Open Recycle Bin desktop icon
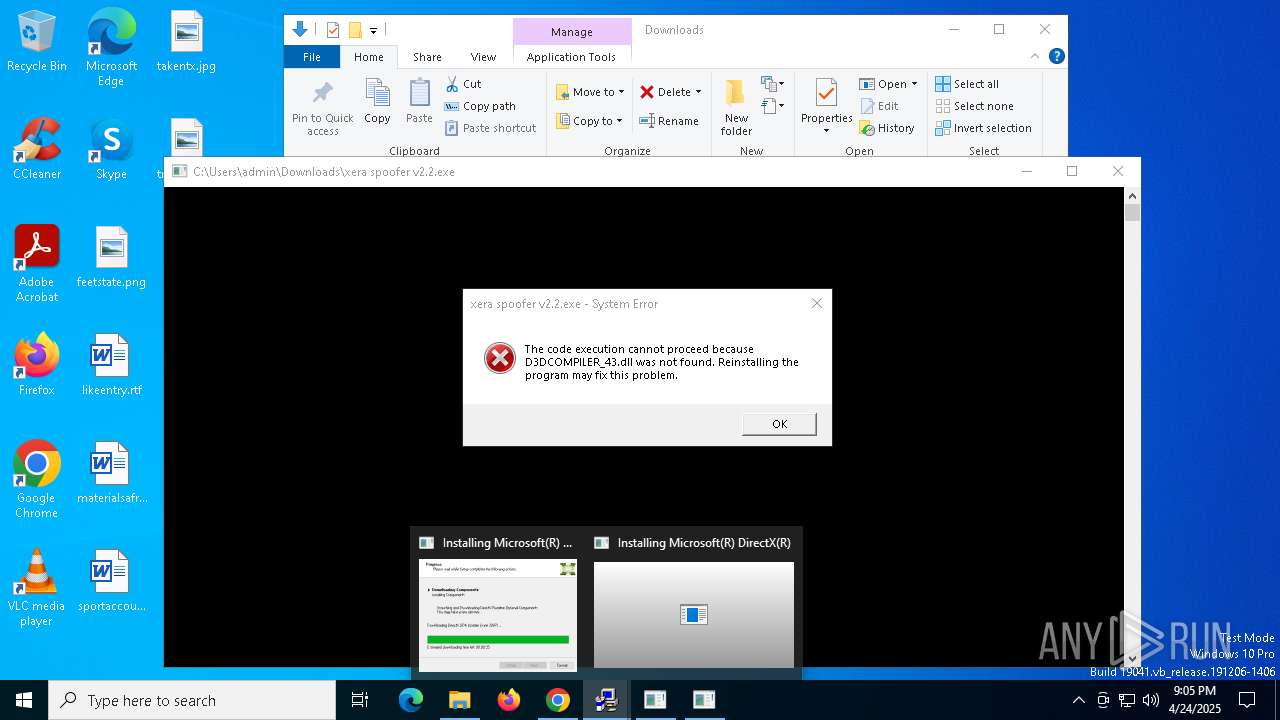Viewport: 1280px width, 720px height. tap(37, 42)
